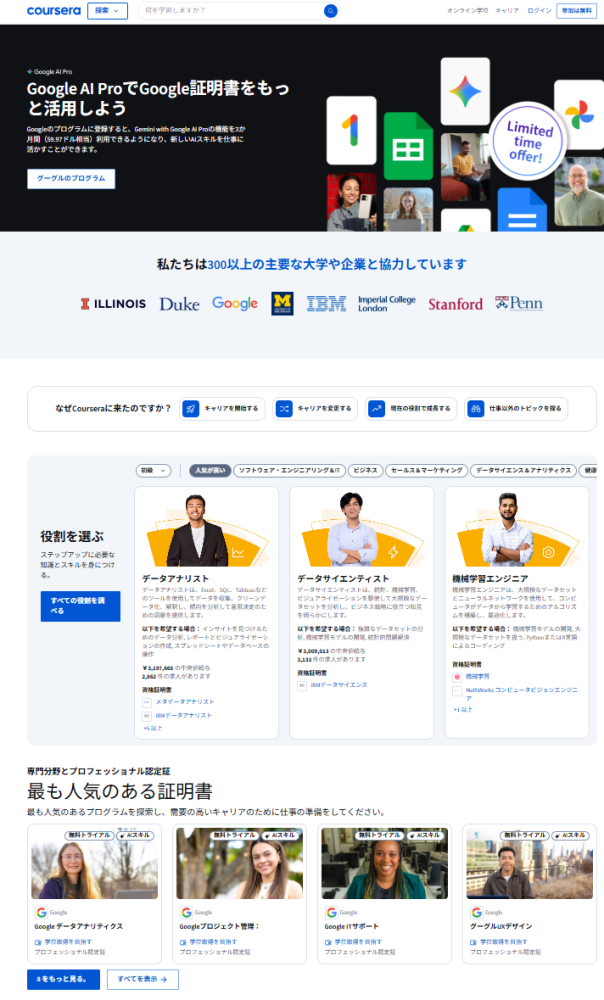Click the Imperial College London logo
Image resolution: width=604 pixels, height=1000 pixels.
click(x=387, y=304)
